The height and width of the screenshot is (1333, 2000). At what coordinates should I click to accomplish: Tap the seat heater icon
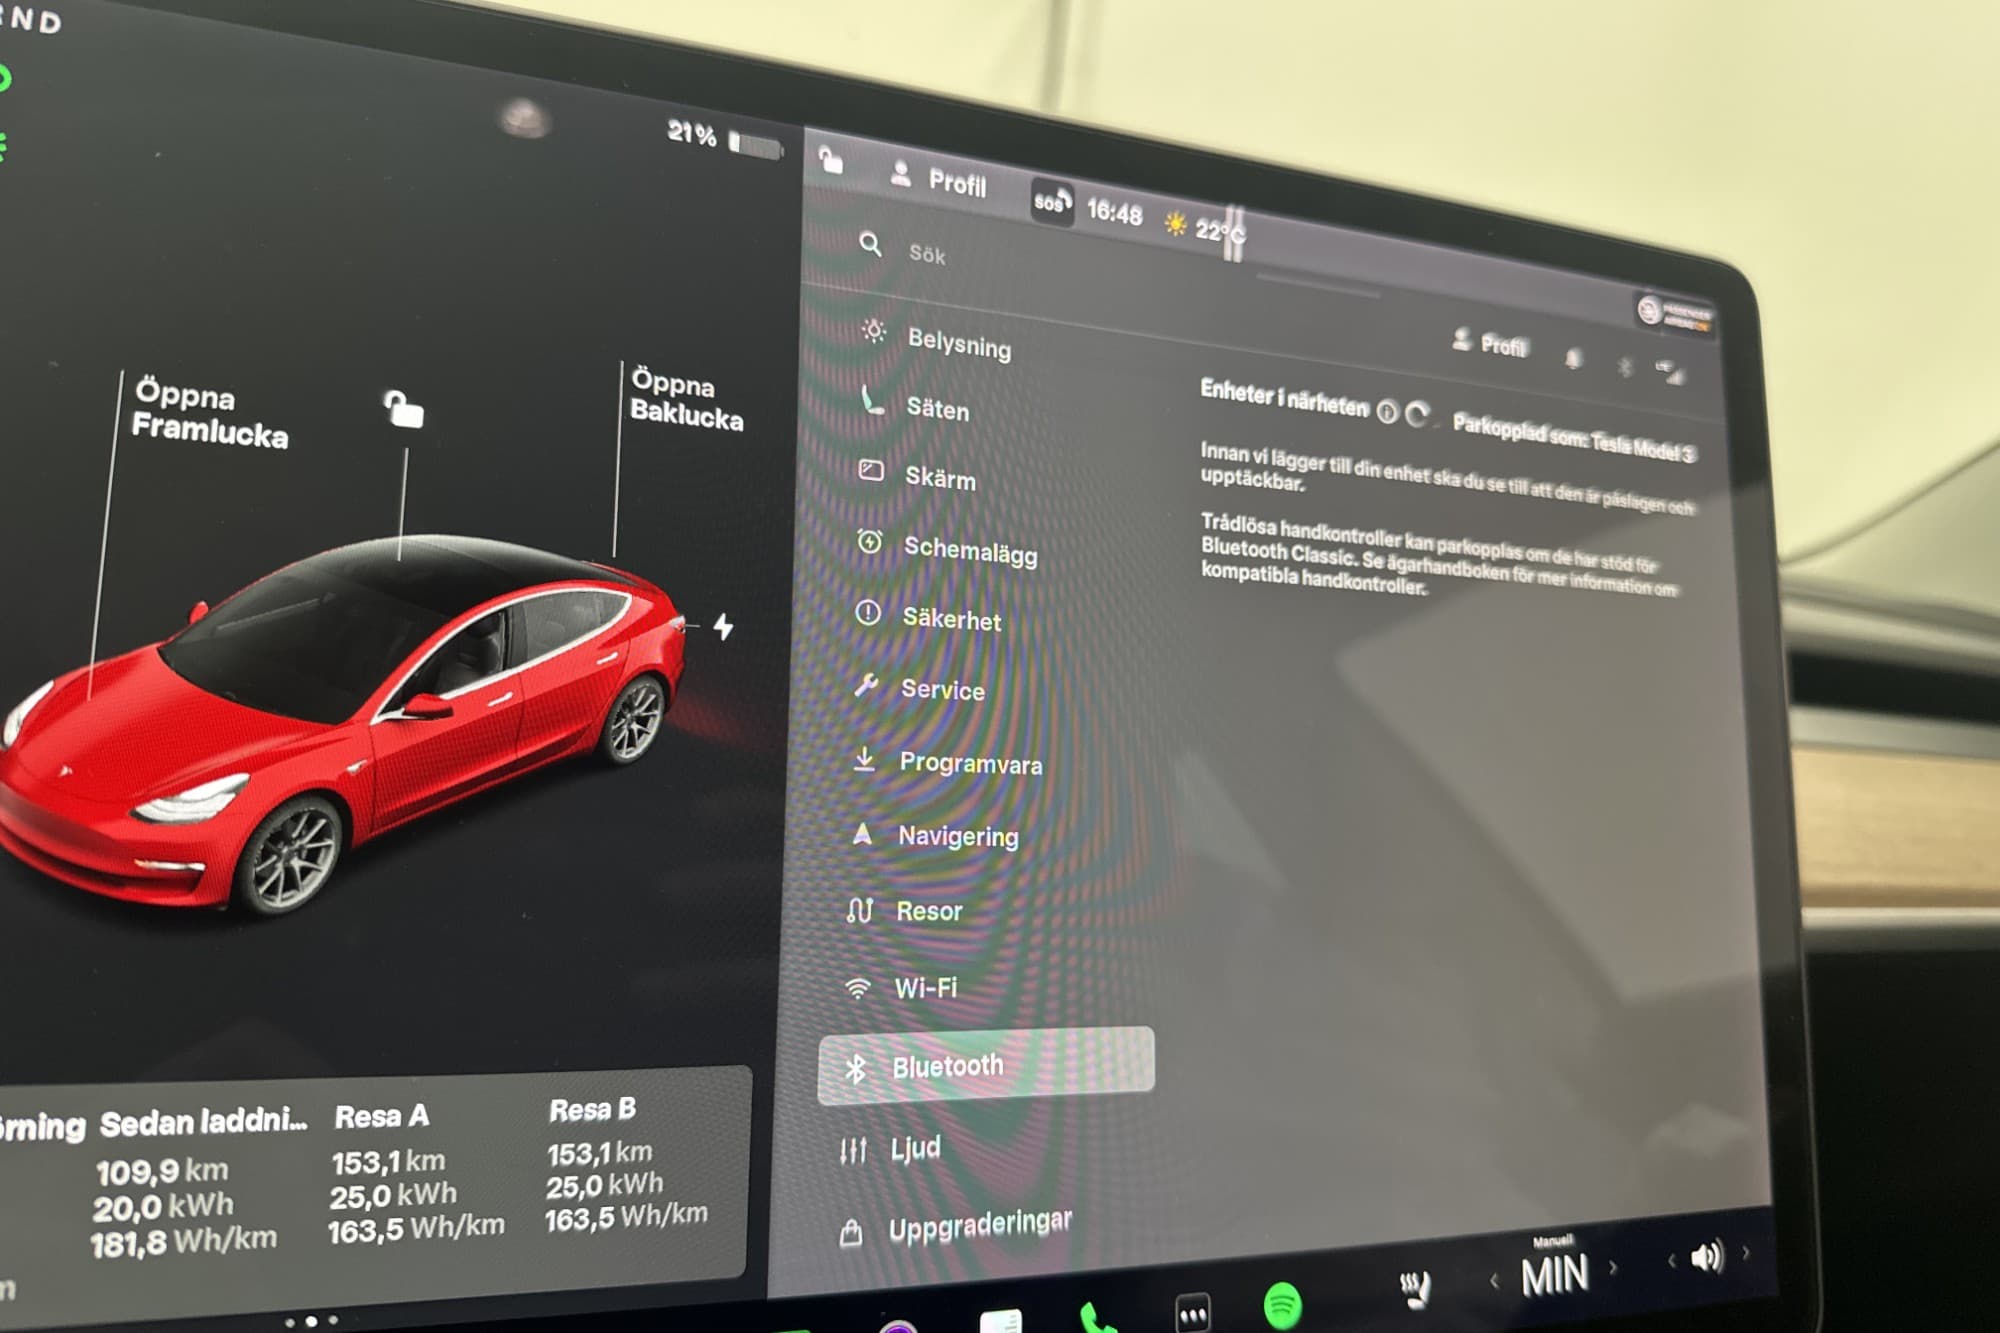[1416, 1289]
